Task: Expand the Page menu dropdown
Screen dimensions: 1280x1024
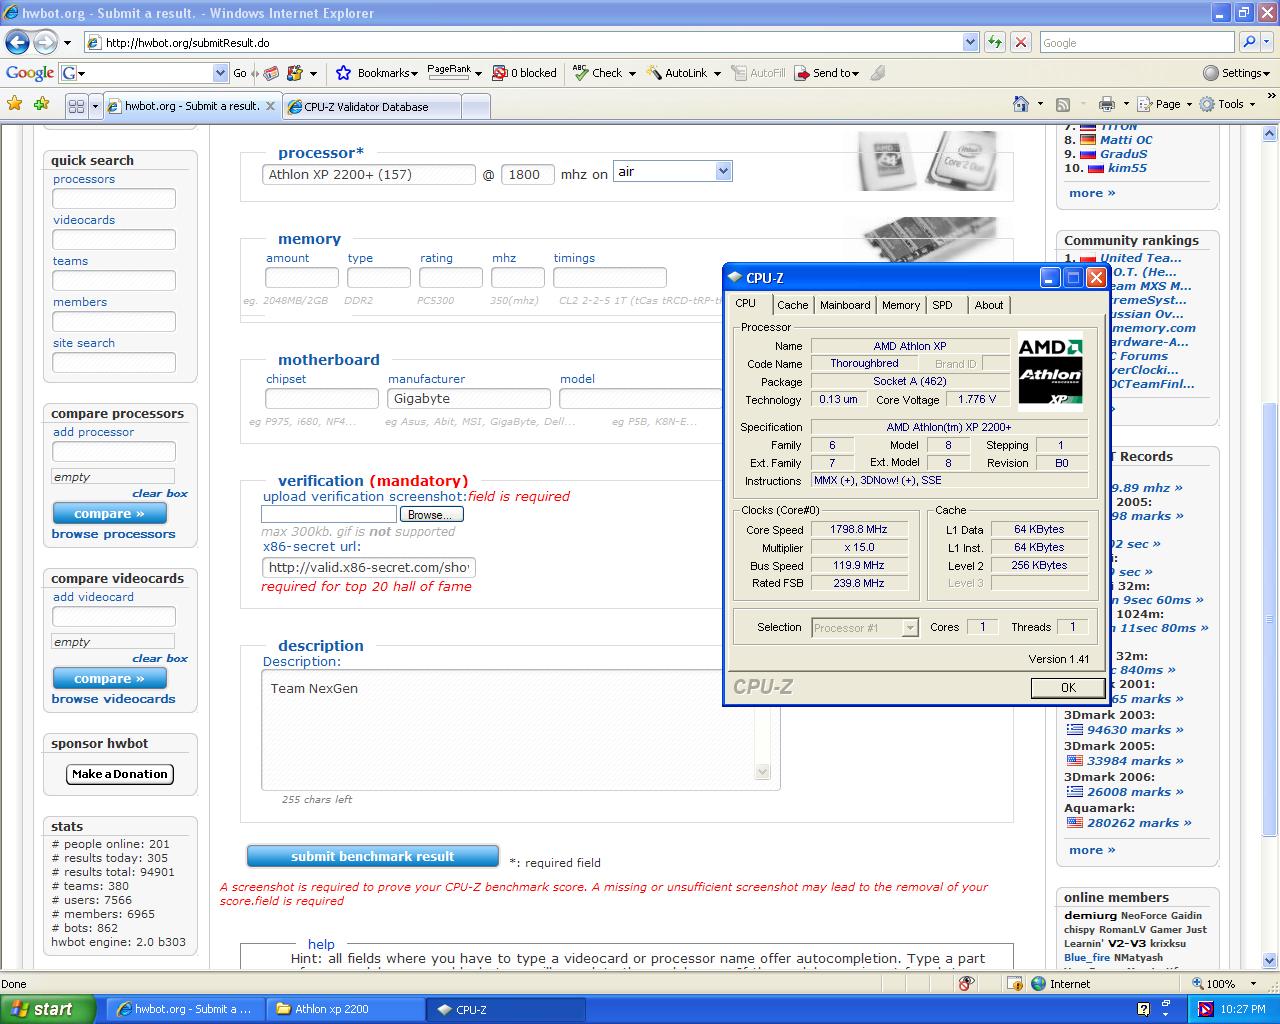Action: click(x=1187, y=104)
